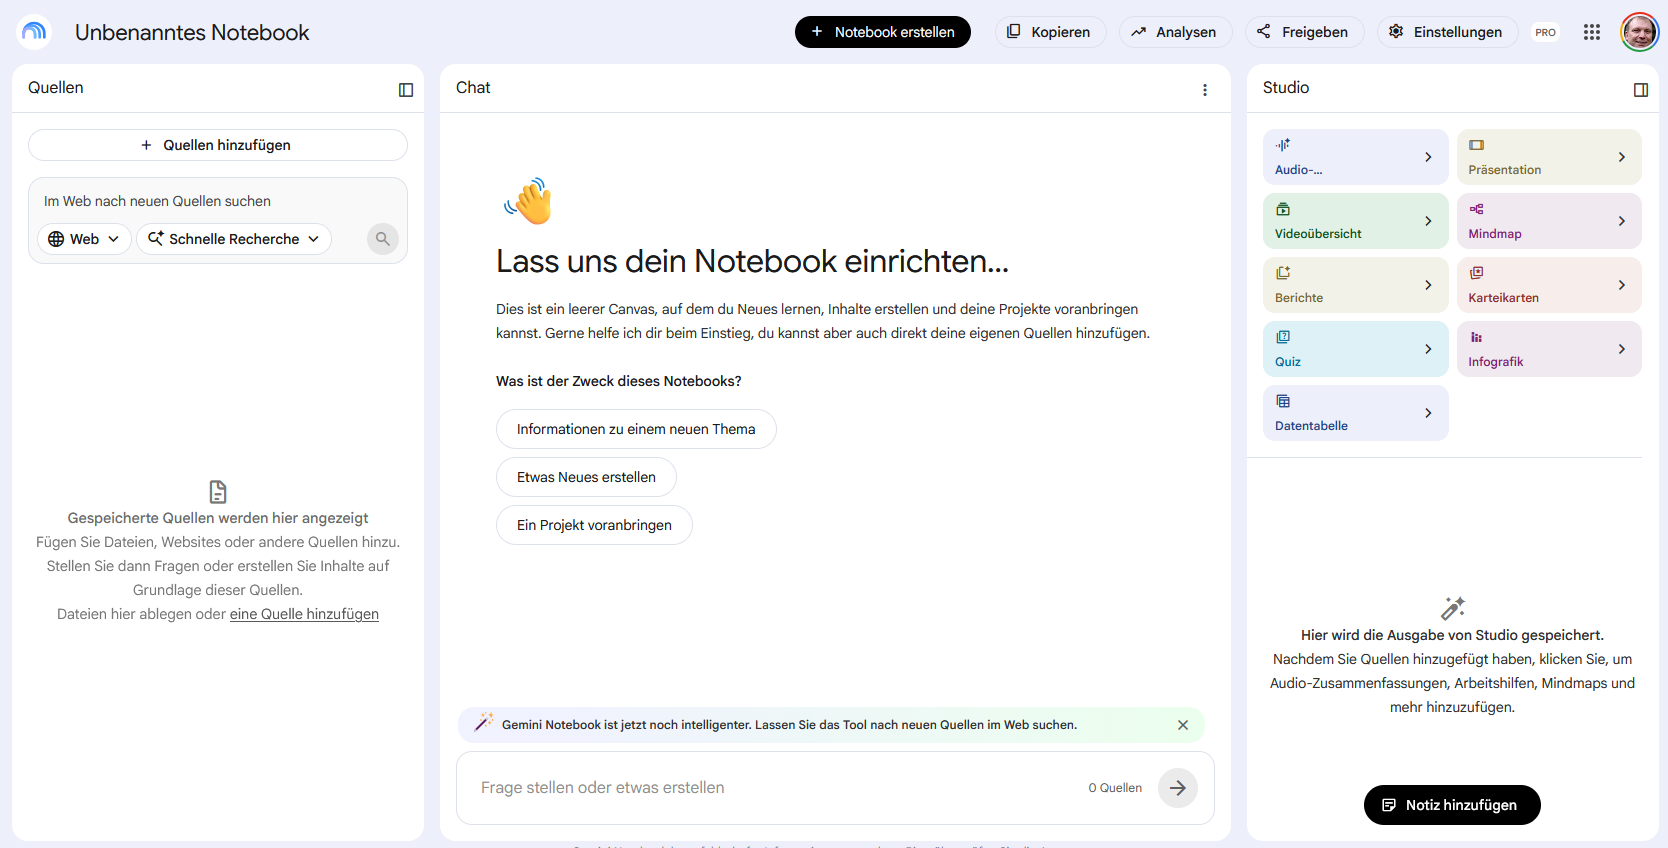Open the Web source type dropdown

click(x=84, y=239)
